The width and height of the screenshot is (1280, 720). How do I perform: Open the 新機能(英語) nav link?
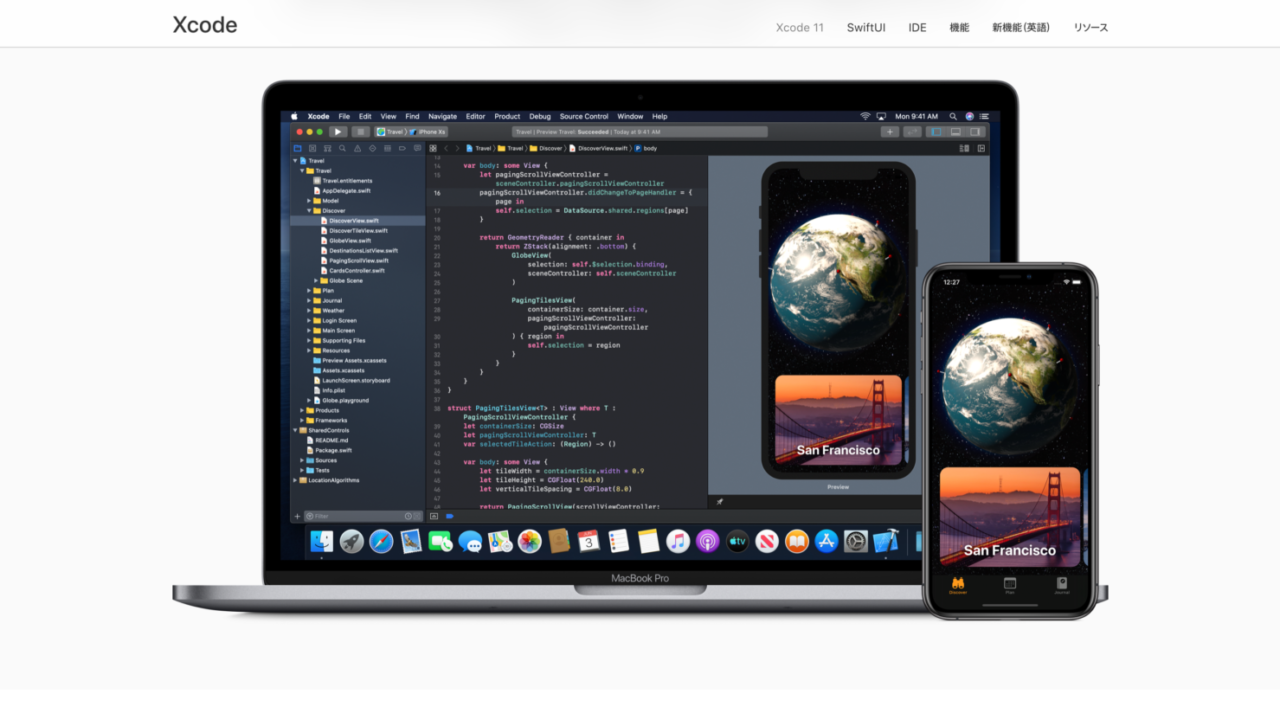pos(1021,27)
